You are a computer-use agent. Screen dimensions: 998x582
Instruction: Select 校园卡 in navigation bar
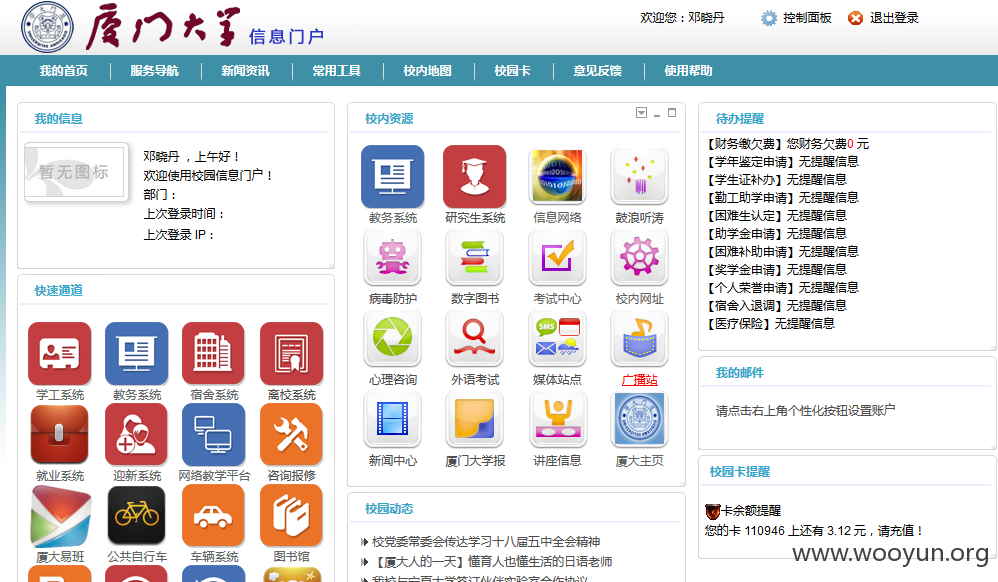click(512, 71)
